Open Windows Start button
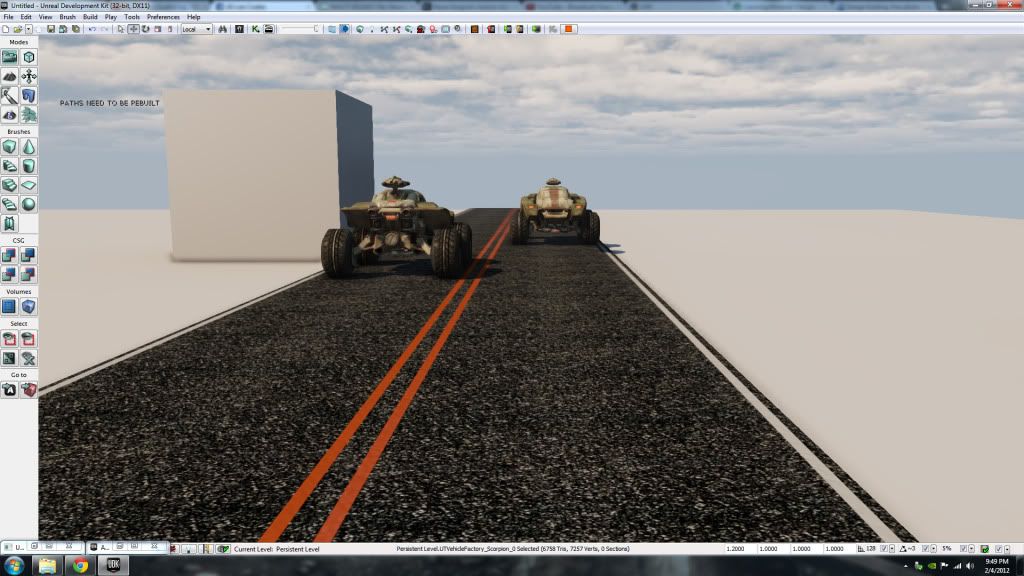Image resolution: width=1024 pixels, height=576 pixels. [14, 566]
